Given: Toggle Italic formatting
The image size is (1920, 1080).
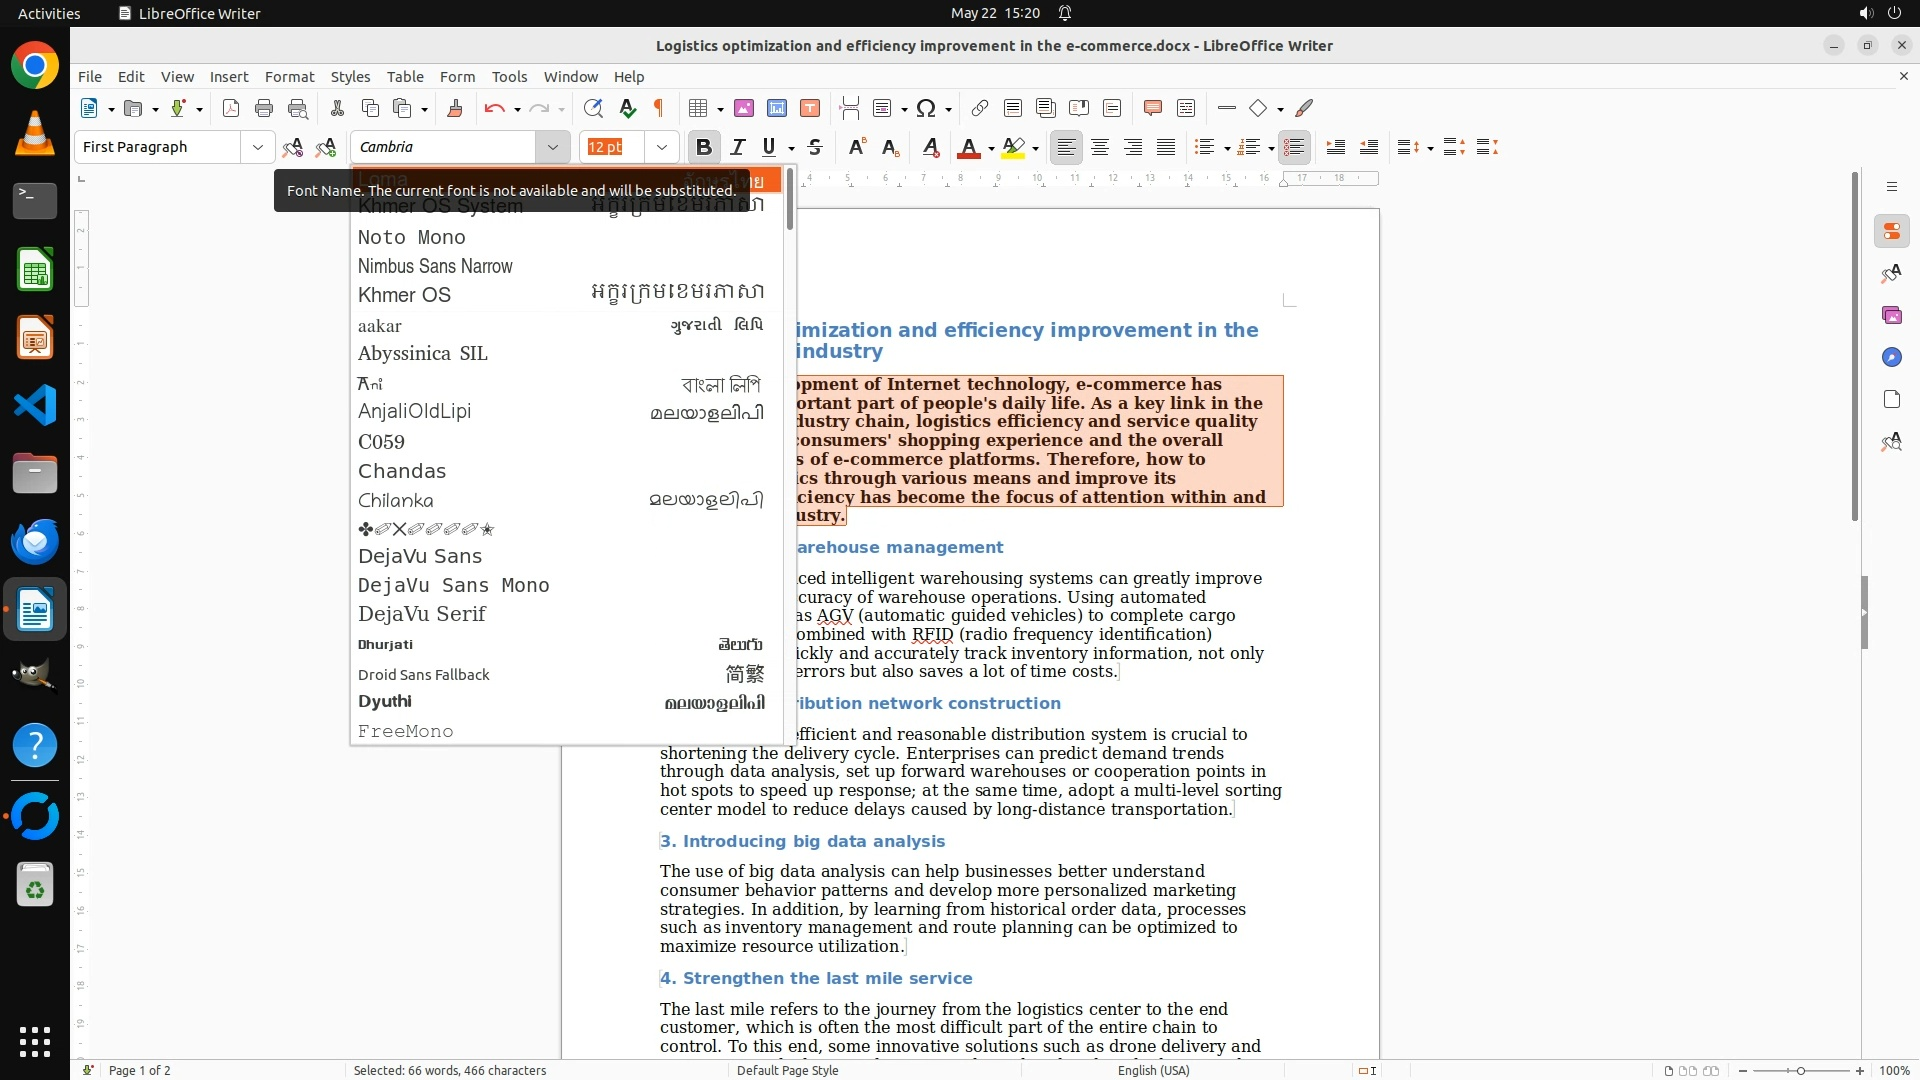Looking at the screenshot, I should (738, 147).
